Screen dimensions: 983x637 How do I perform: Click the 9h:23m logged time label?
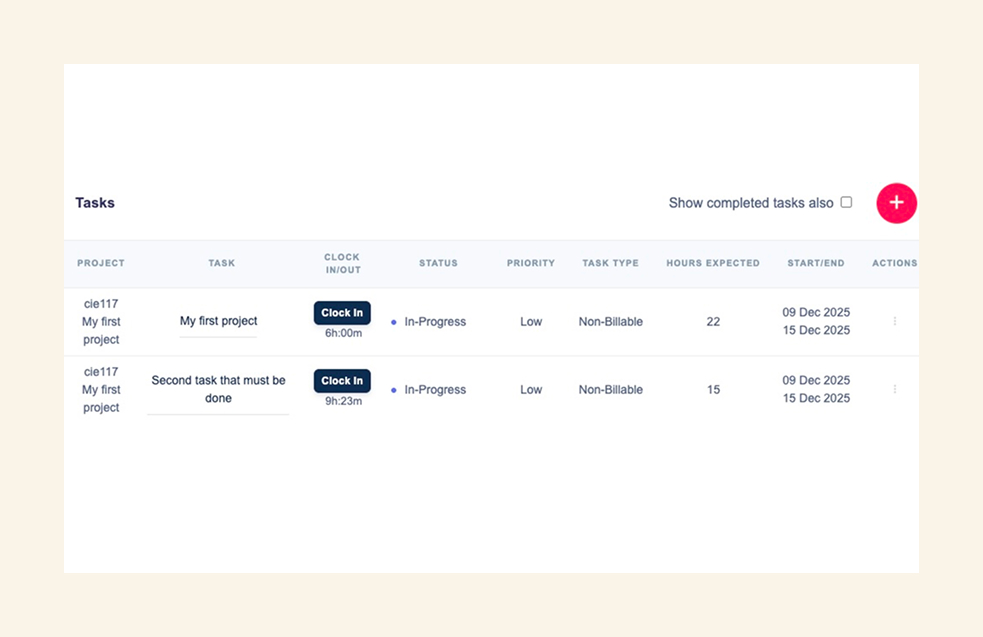pyautogui.click(x=341, y=399)
